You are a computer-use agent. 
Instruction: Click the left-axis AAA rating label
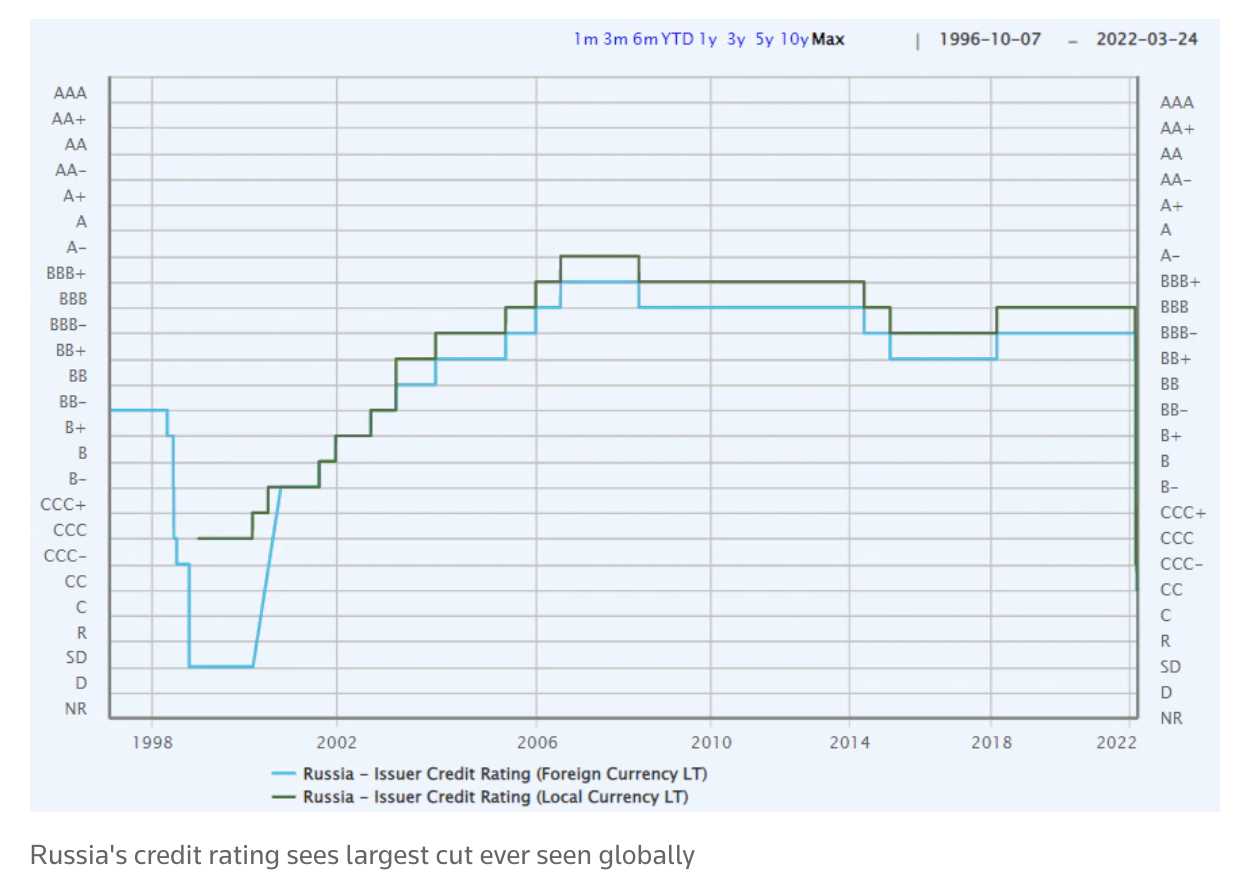pyautogui.click(x=70, y=93)
